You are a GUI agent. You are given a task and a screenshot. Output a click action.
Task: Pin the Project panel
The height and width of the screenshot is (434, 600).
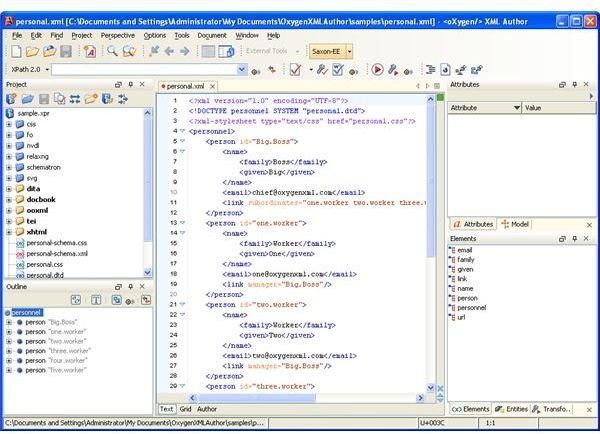point(130,84)
